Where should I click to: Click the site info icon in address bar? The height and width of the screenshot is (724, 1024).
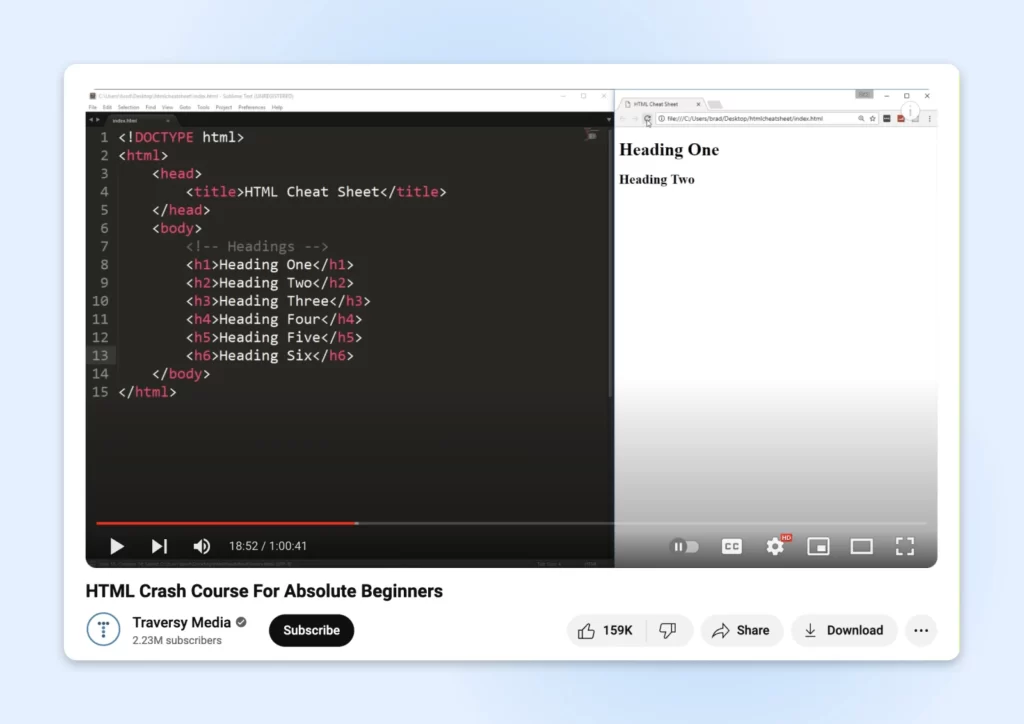(x=662, y=119)
